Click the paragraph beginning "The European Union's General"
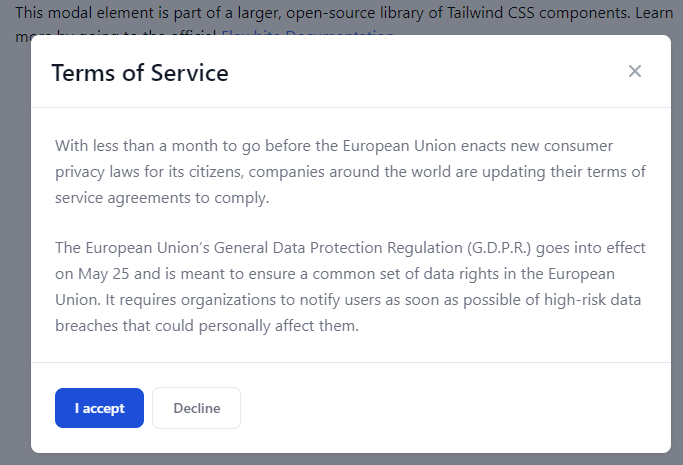The image size is (683, 465). (x=350, y=286)
